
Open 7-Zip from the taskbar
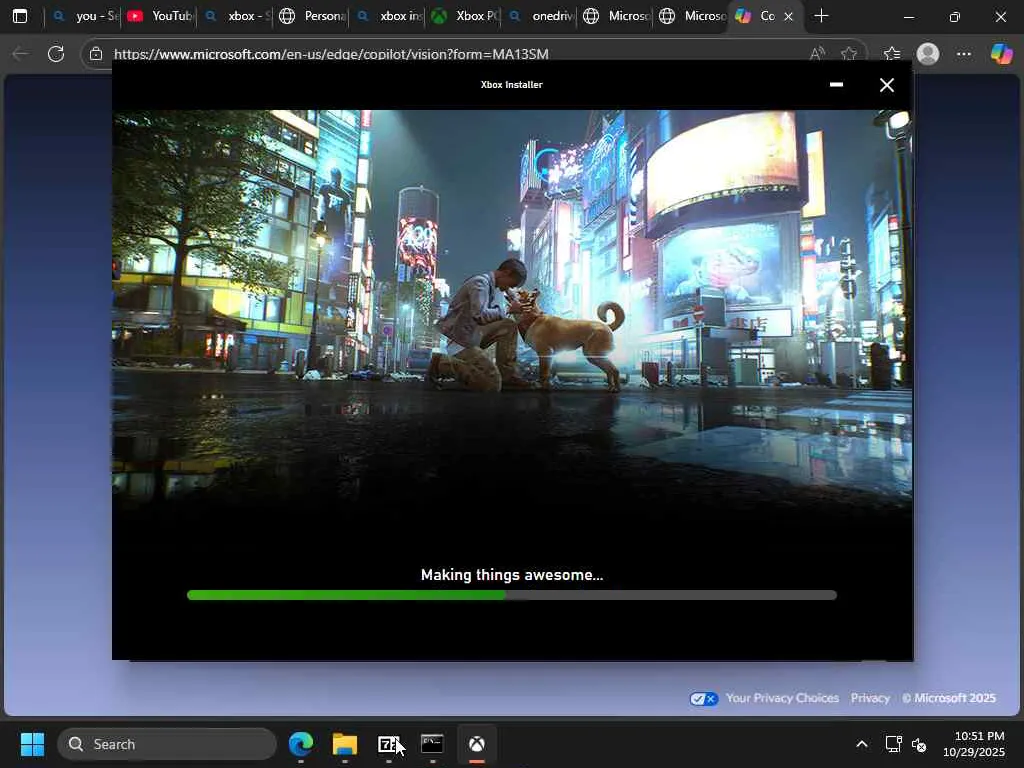(389, 744)
